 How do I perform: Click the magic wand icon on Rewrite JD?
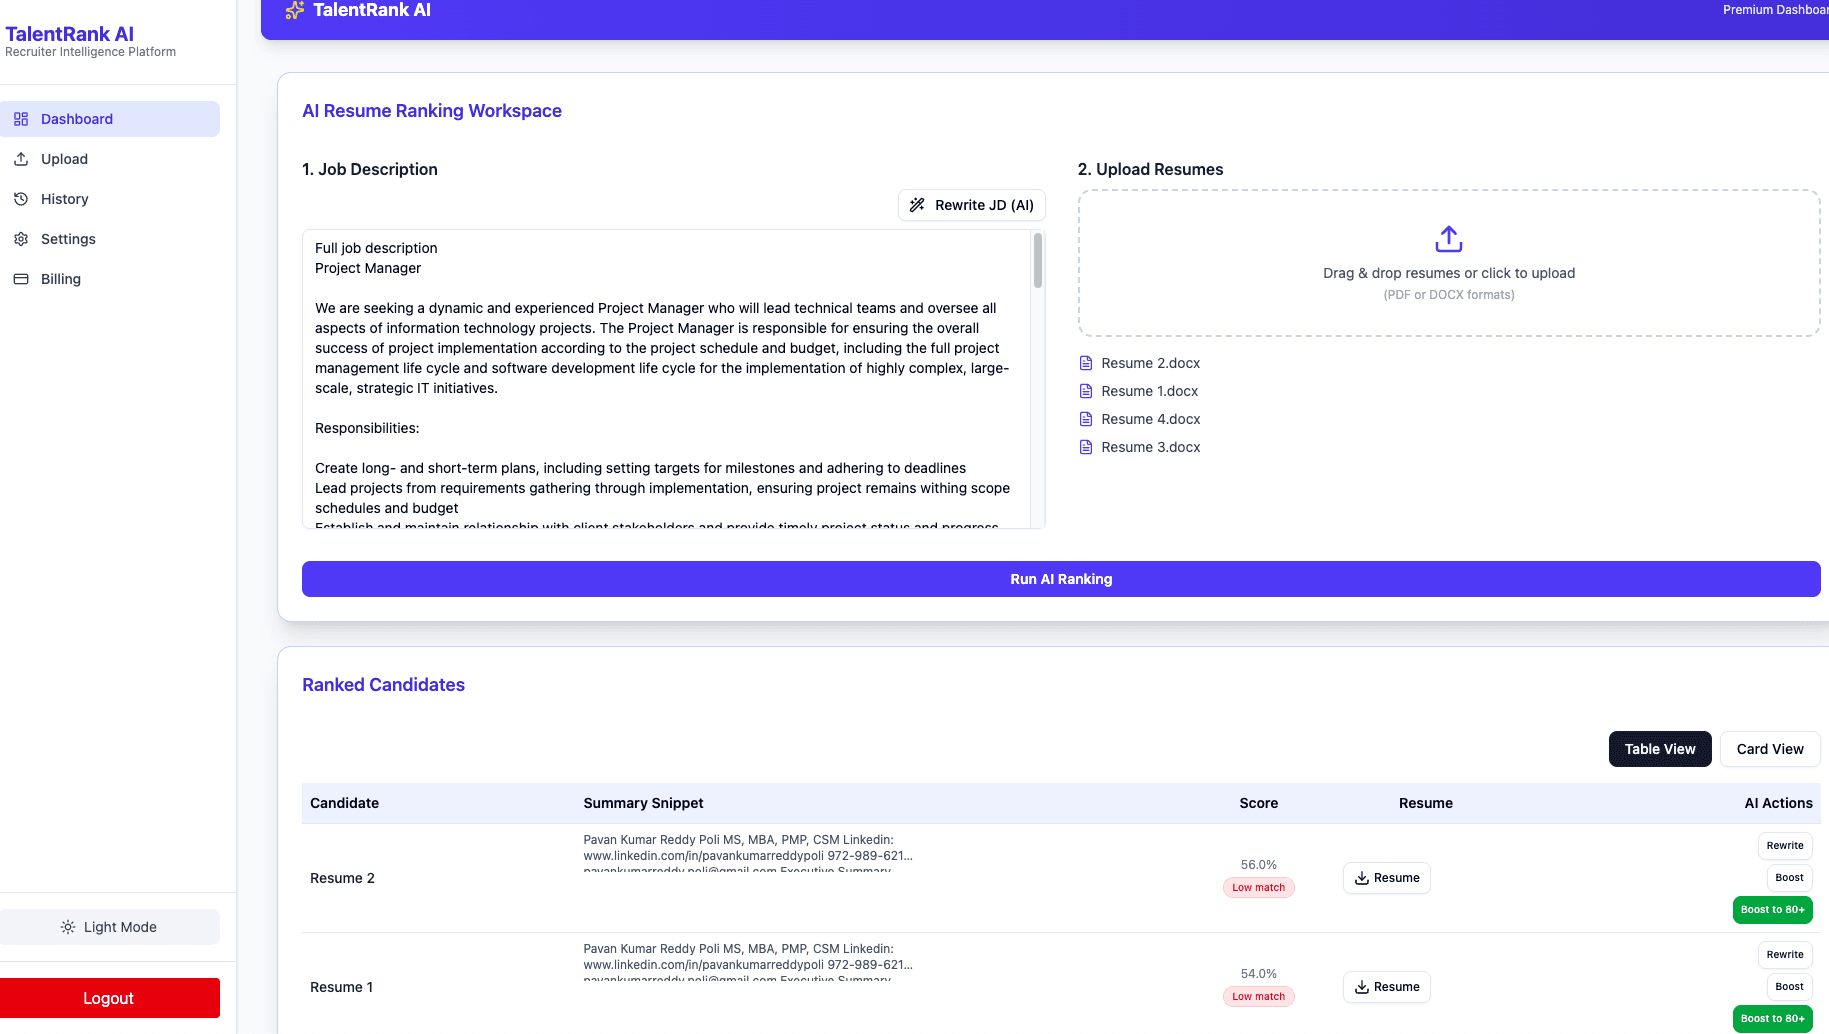918,205
